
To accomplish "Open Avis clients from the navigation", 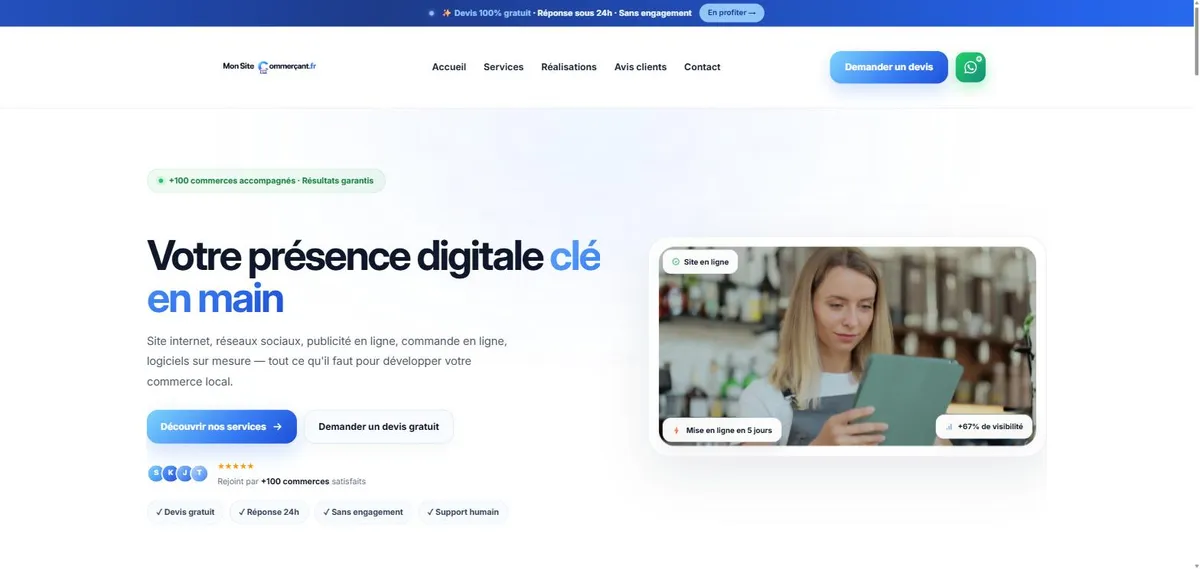I will 640,67.
